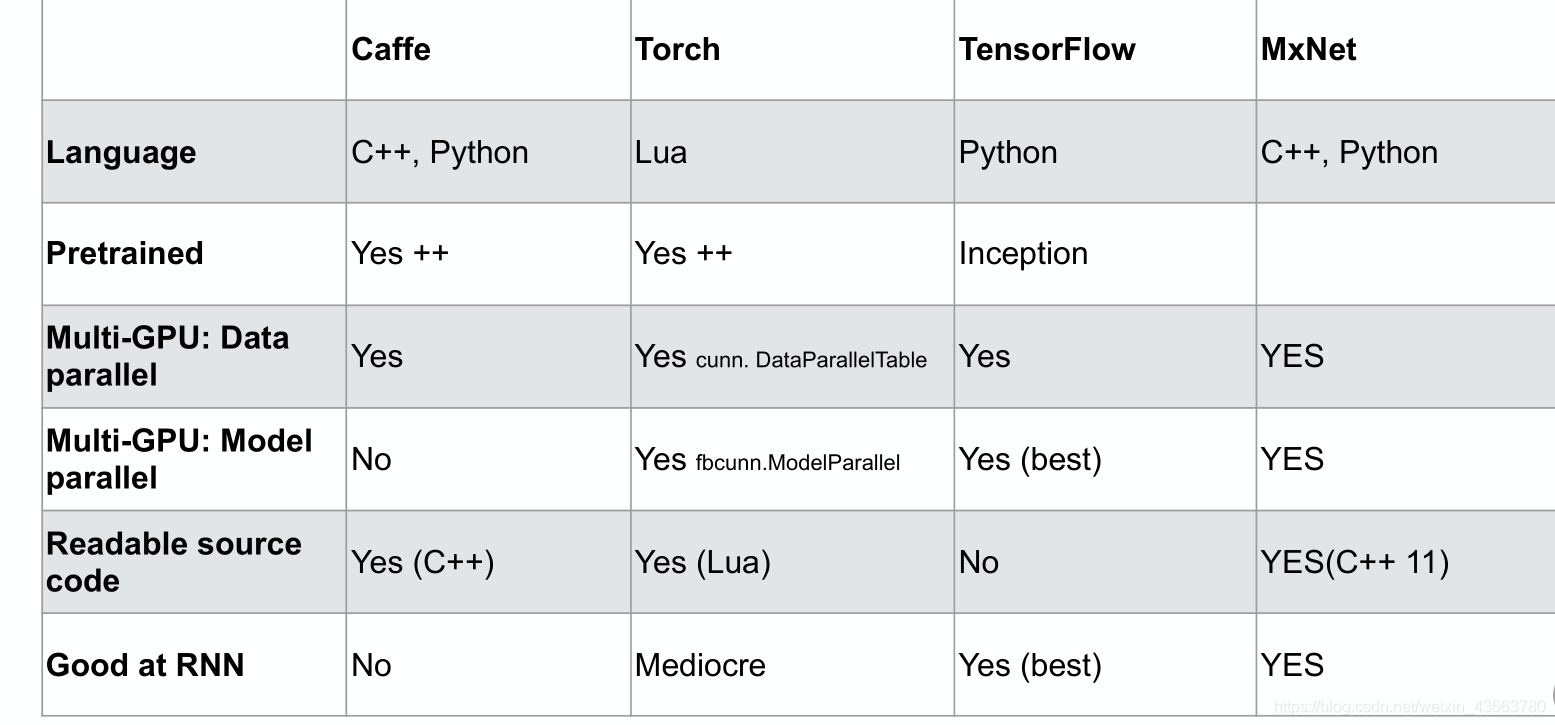Click the Caffe column header
This screenshot has width=1555, height=725.
pos(391,49)
